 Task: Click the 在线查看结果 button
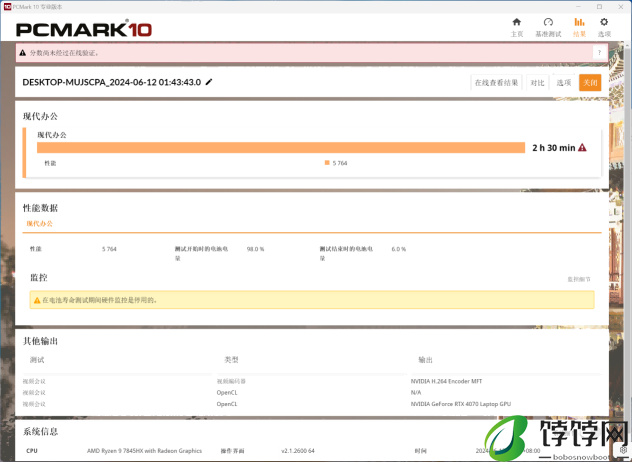click(496, 83)
